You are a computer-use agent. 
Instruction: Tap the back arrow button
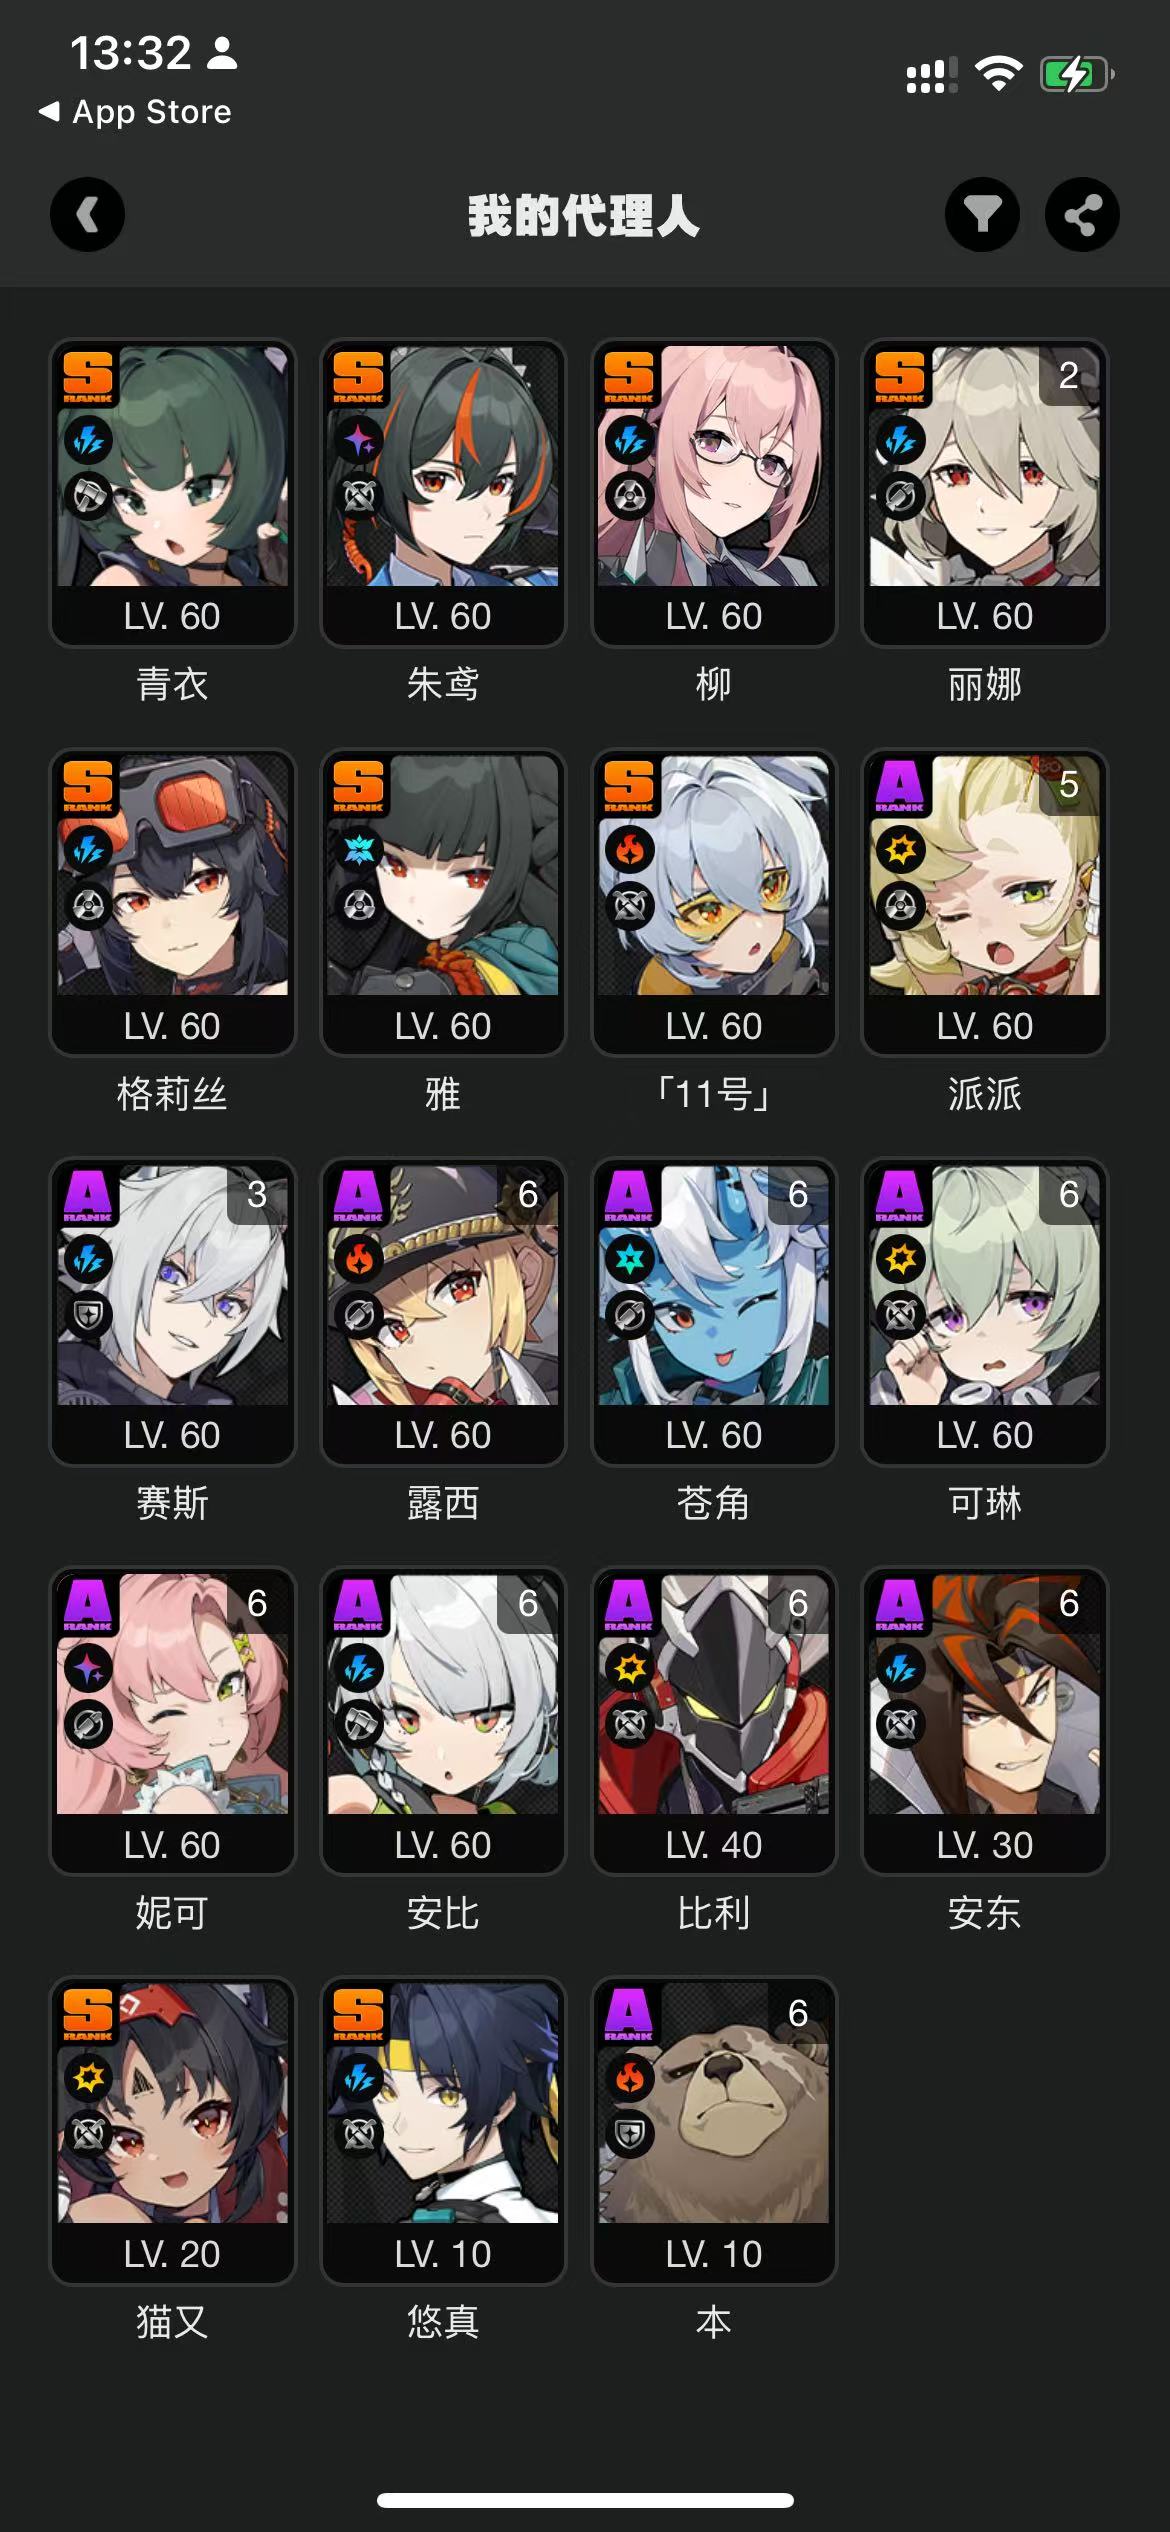point(87,215)
